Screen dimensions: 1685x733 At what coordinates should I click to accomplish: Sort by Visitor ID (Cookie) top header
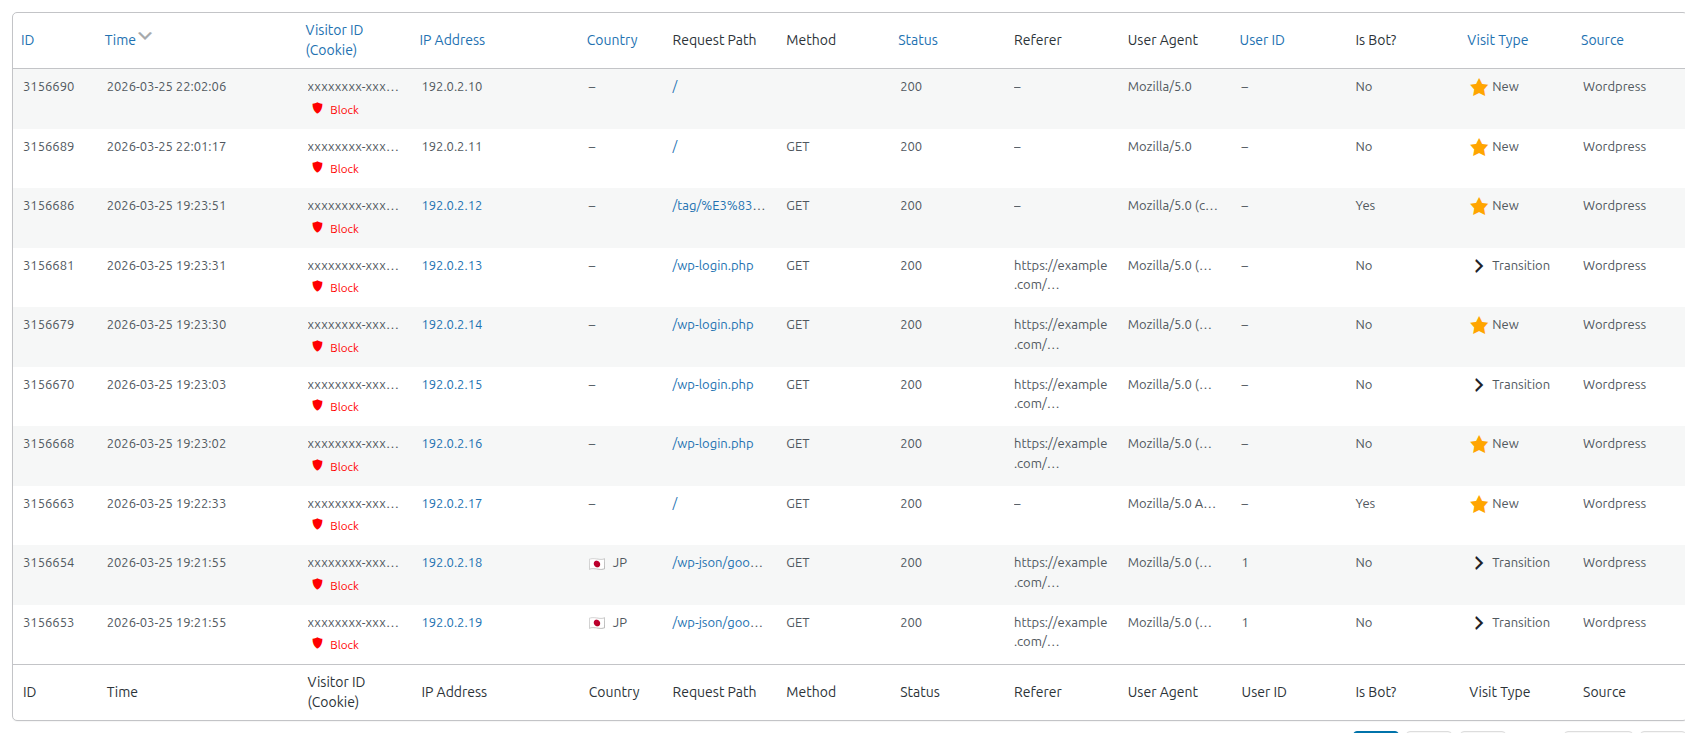334,40
